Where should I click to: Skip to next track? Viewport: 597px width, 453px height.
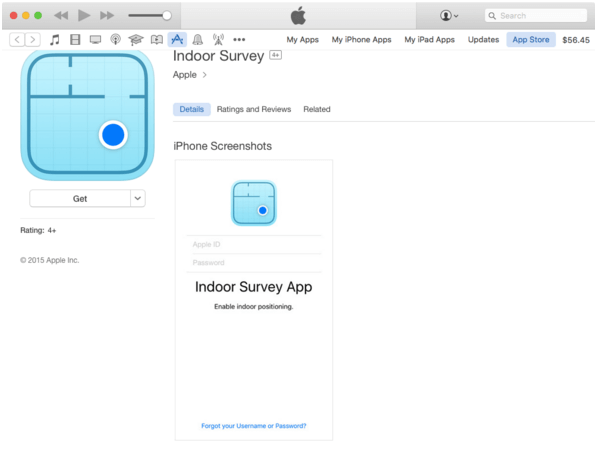pyautogui.click(x=107, y=16)
